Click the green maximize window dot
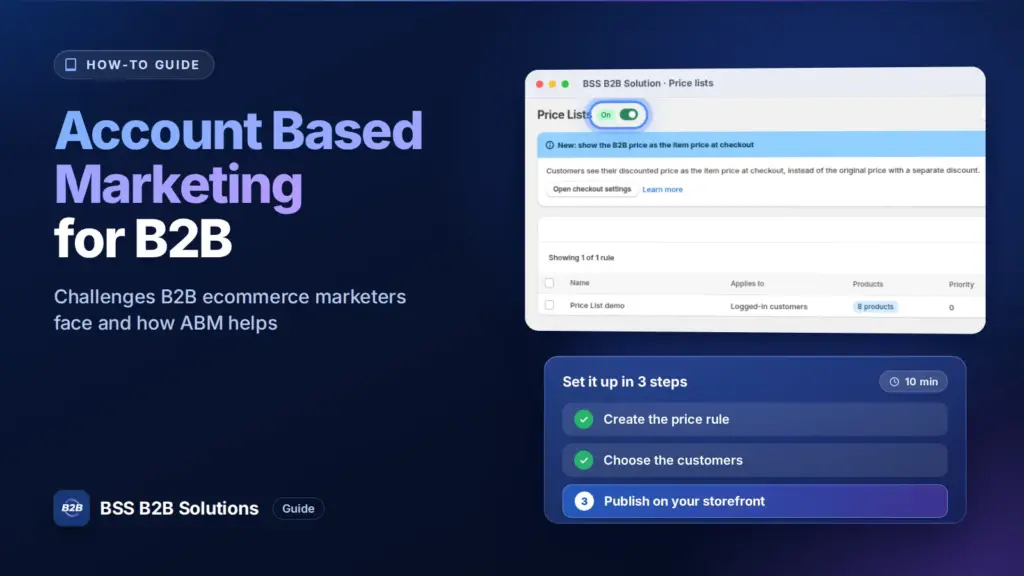 (x=566, y=84)
